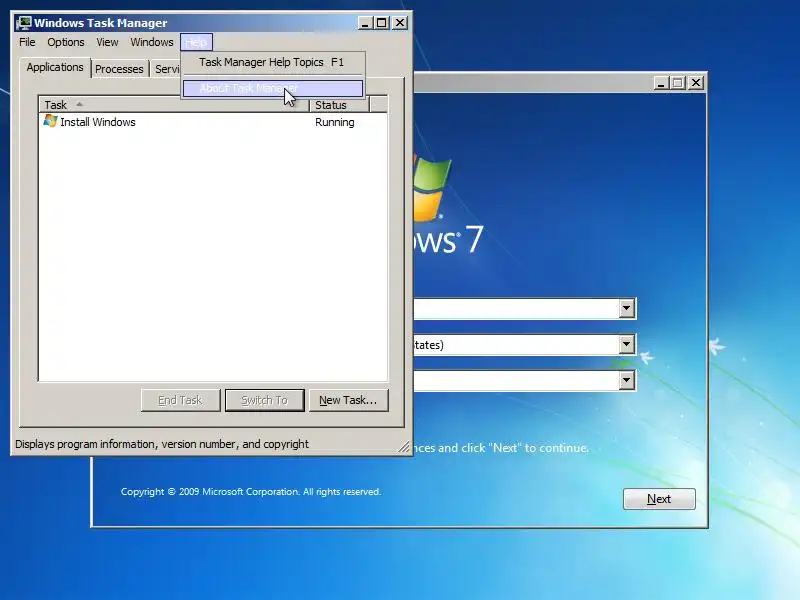Expand the first dropdown in Install Windows

(x=627, y=308)
